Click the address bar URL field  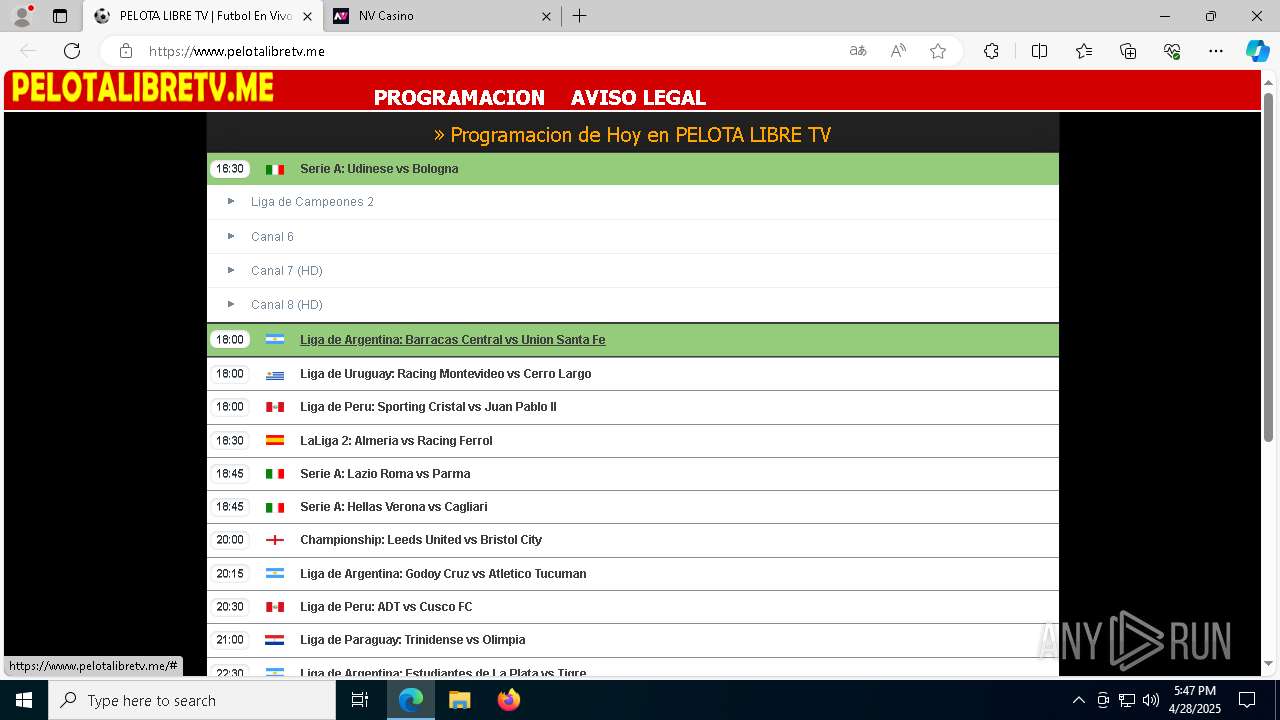point(490,51)
